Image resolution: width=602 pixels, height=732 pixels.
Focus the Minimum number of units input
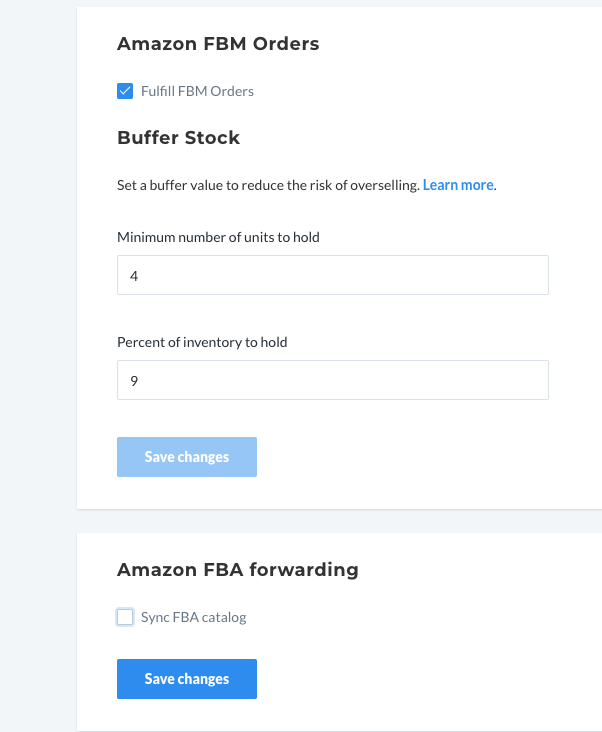[x=332, y=275]
